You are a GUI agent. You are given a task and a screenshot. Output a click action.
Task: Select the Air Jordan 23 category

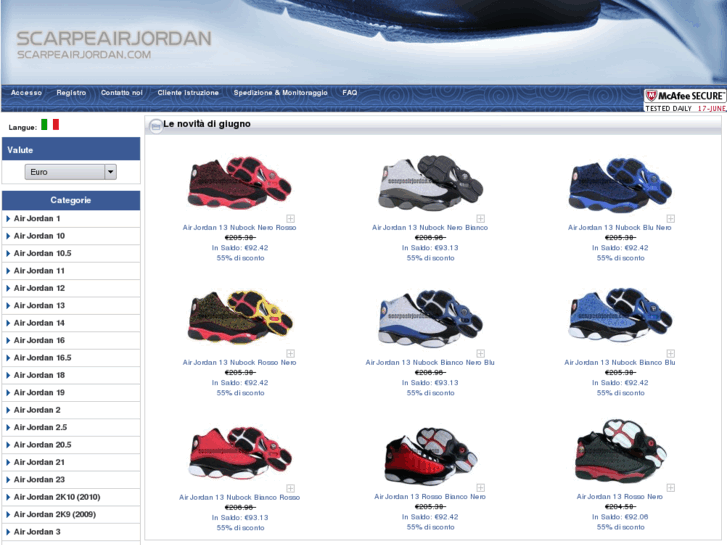click(x=71, y=479)
